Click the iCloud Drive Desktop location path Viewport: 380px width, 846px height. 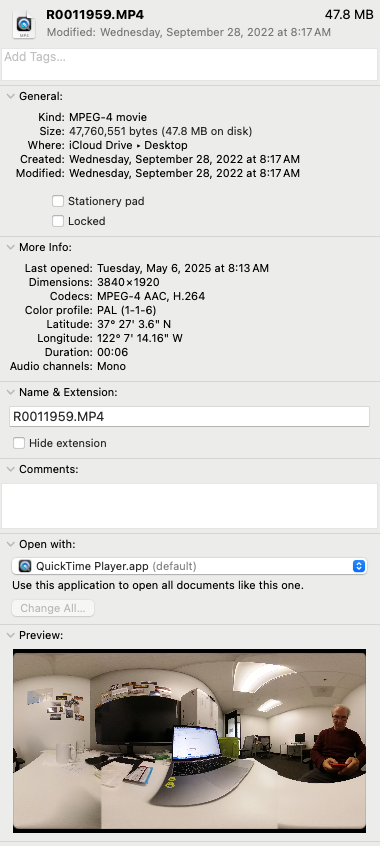128,145
